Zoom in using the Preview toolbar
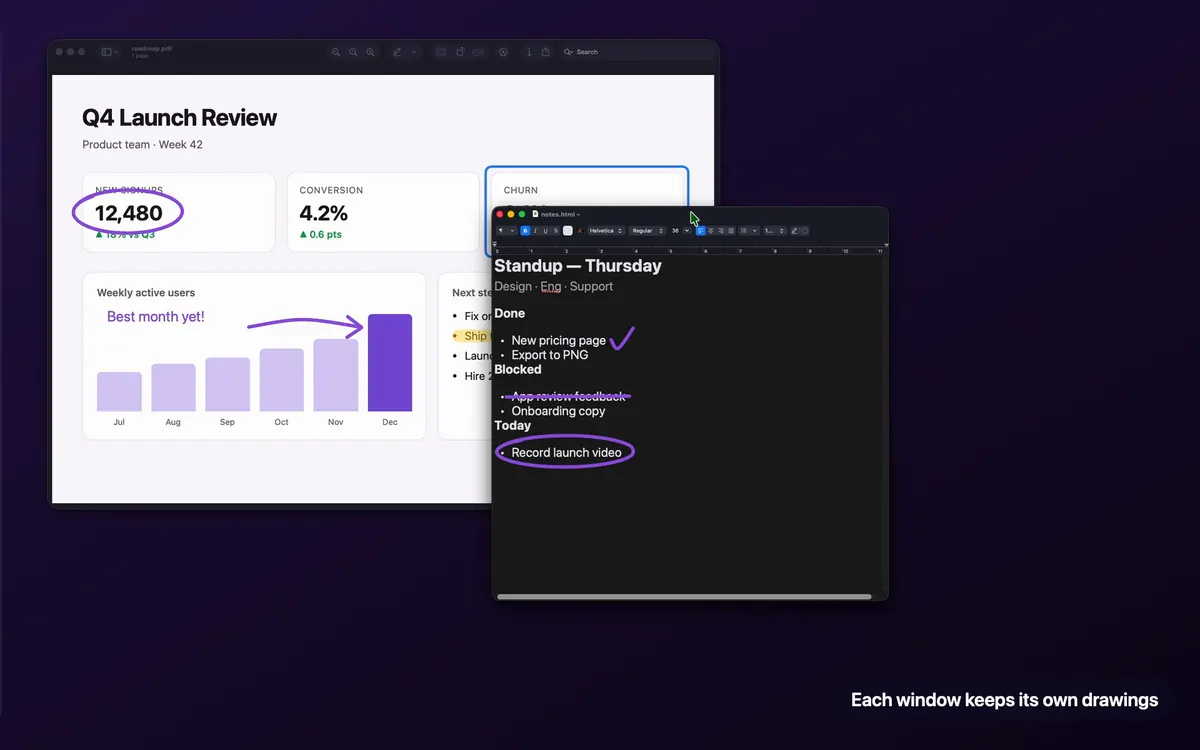 (x=370, y=52)
